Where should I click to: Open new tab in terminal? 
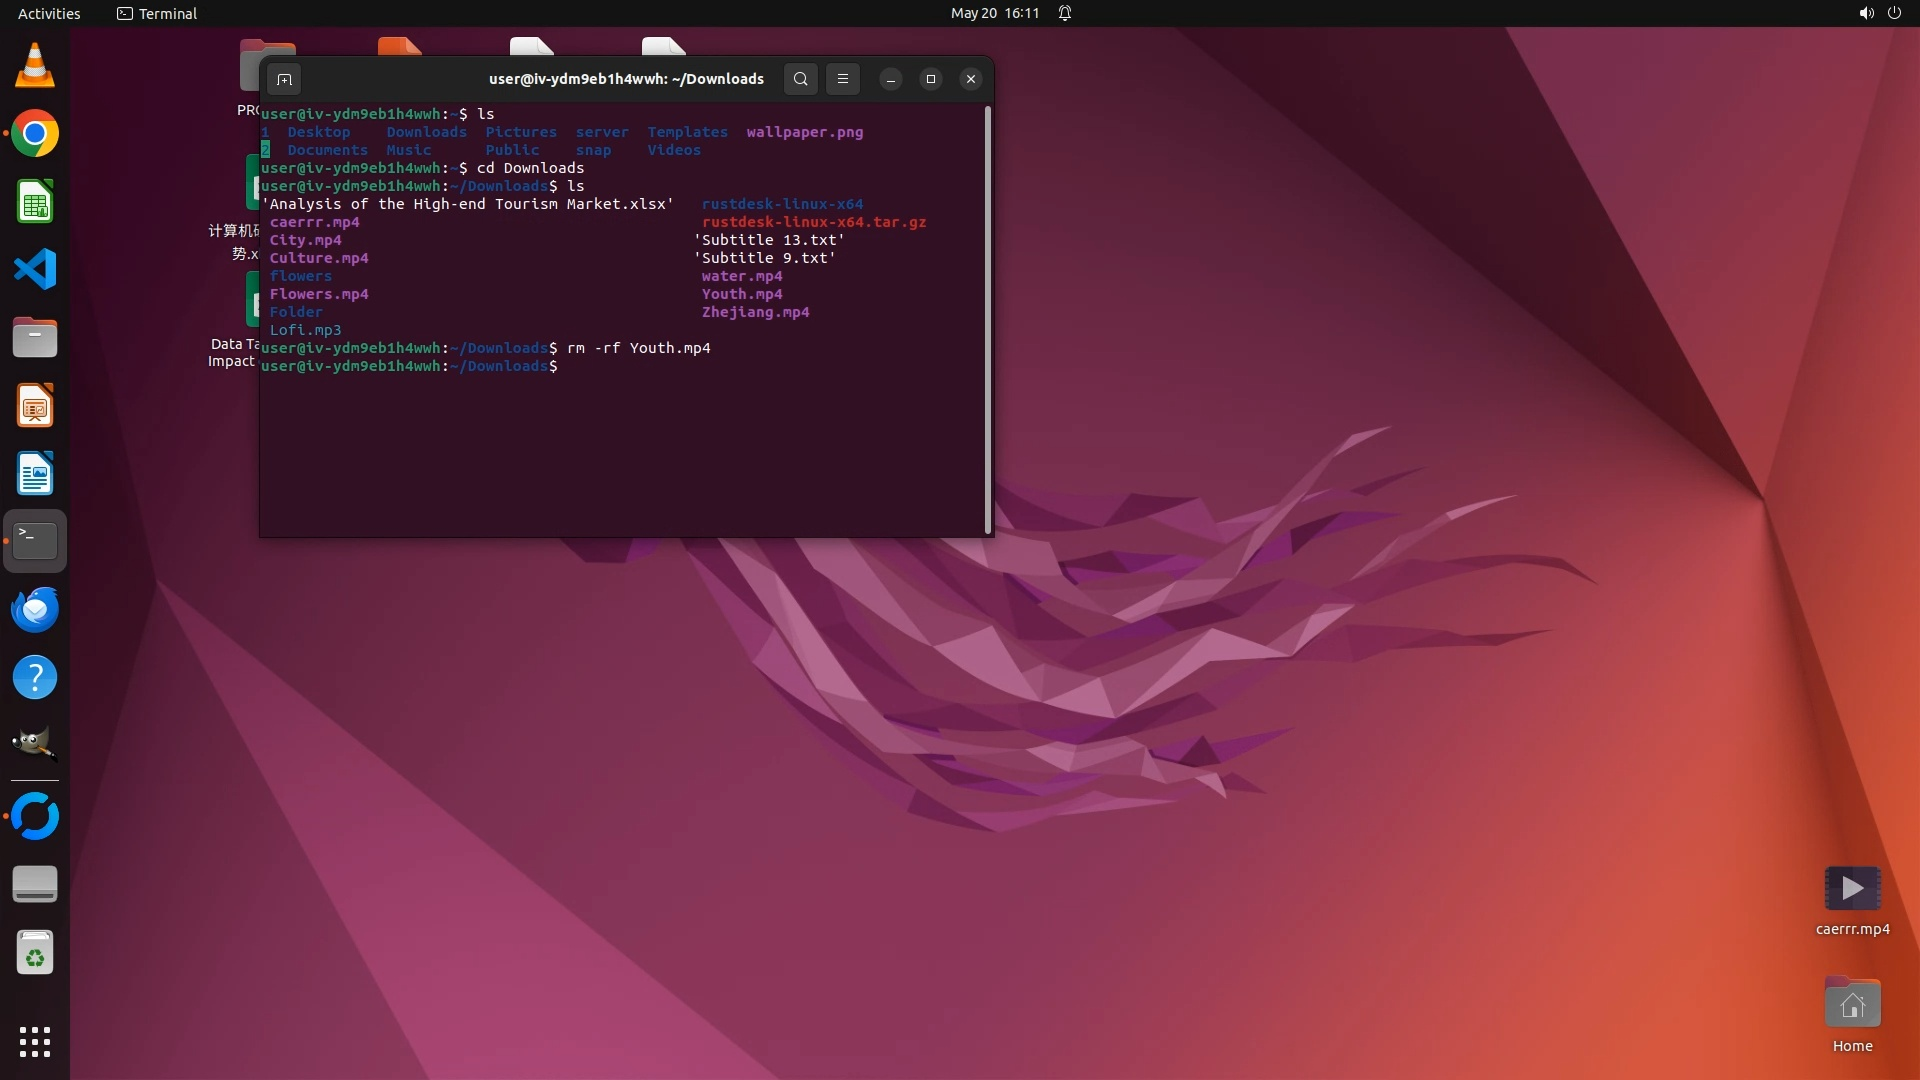284,79
